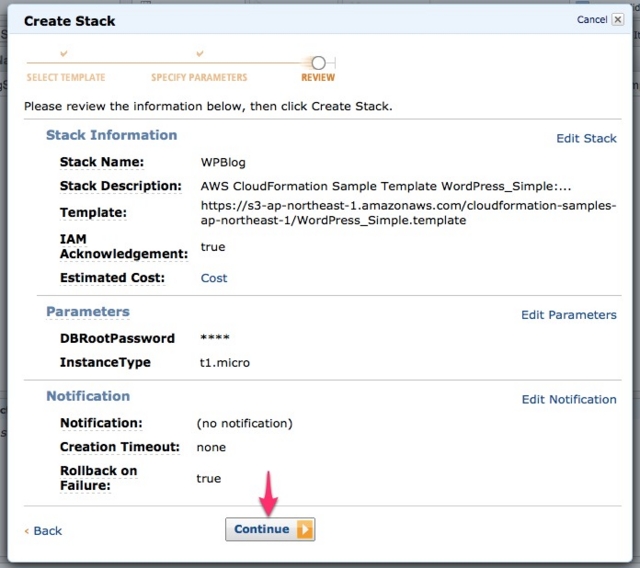
Task: Select the Select Template wizard step
Action: coord(66,77)
